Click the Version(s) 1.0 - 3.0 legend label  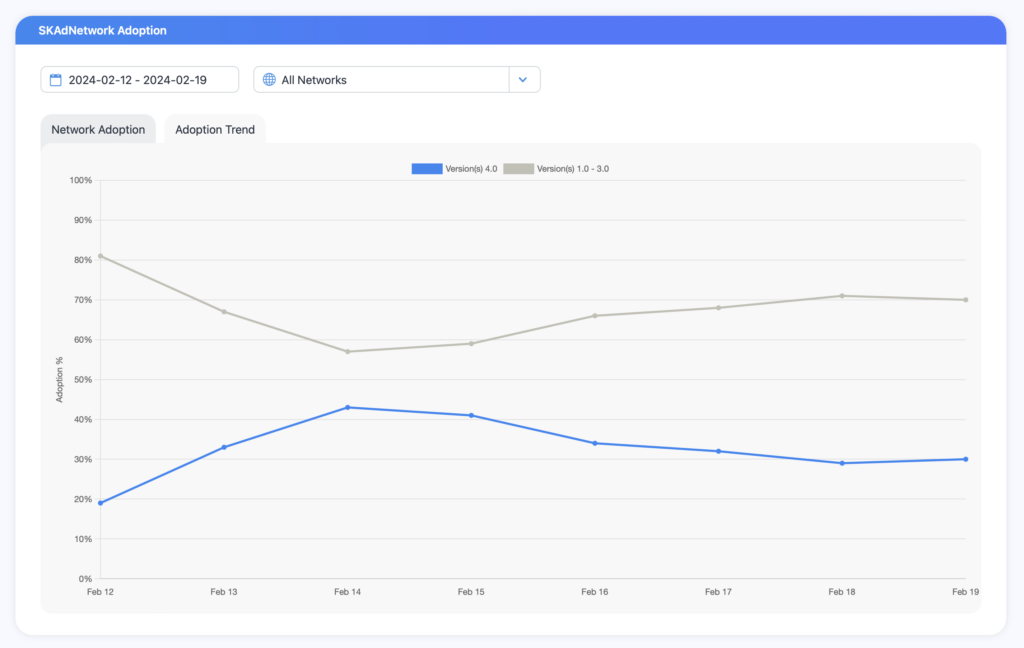(x=573, y=169)
